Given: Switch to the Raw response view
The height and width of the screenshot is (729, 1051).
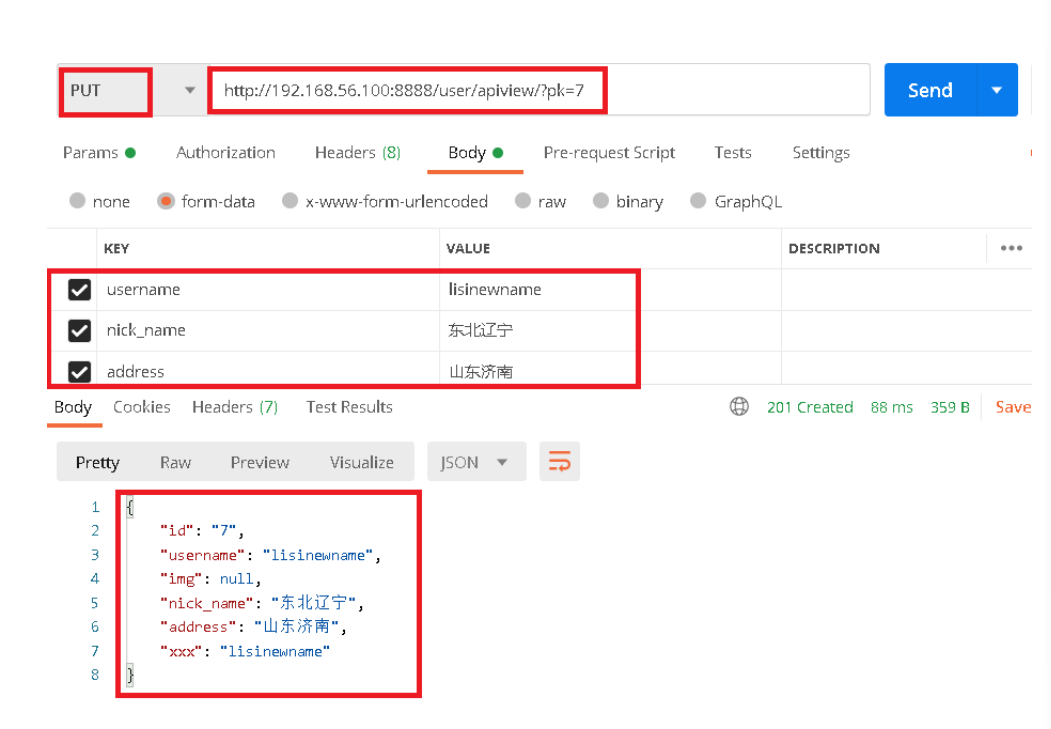Looking at the screenshot, I should click(176, 462).
